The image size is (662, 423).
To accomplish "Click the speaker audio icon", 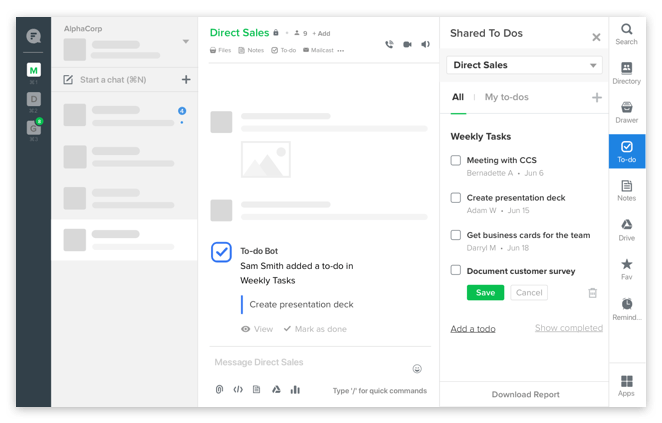I will point(426,44).
